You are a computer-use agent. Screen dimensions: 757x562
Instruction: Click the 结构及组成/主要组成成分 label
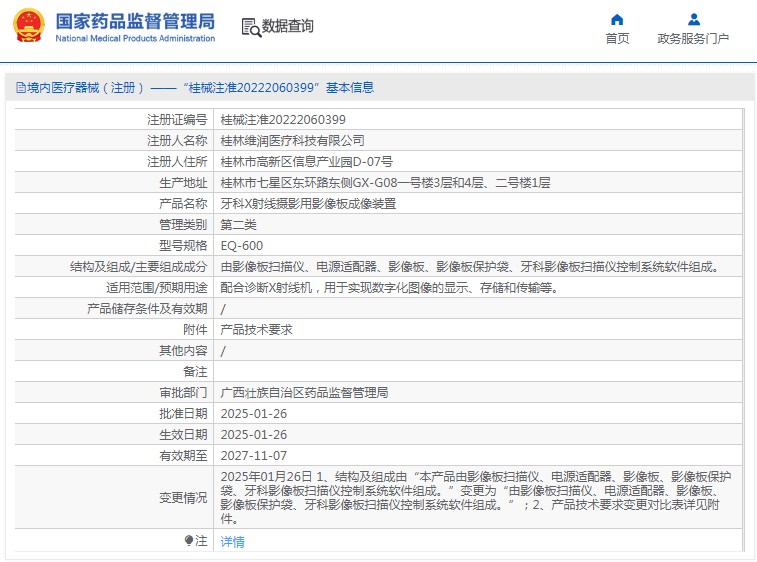pyautogui.click(x=139, y=267)
